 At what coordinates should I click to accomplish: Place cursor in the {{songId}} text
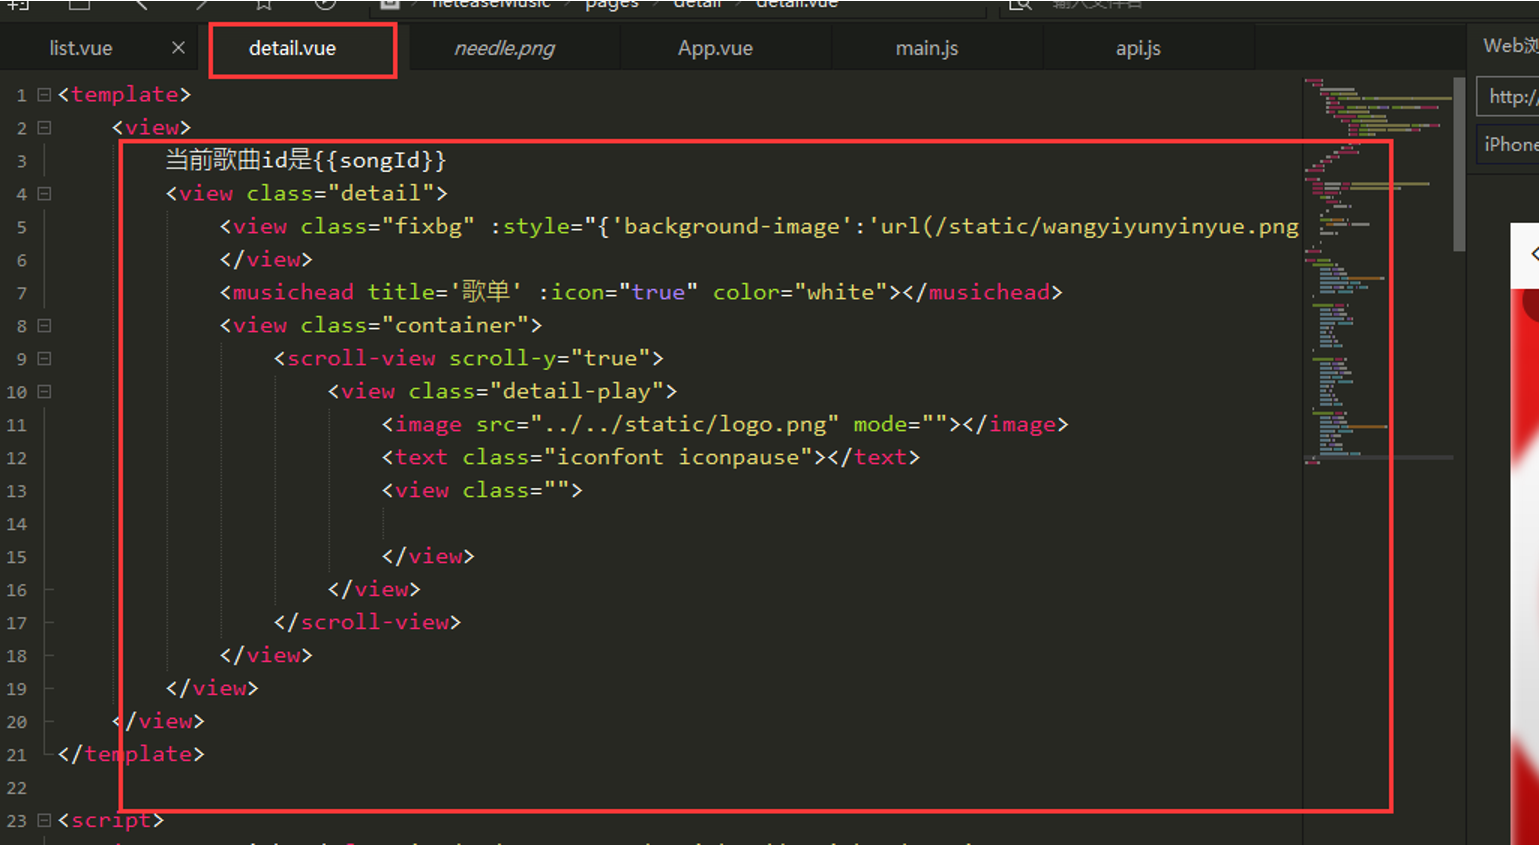(x=380, y=160)
